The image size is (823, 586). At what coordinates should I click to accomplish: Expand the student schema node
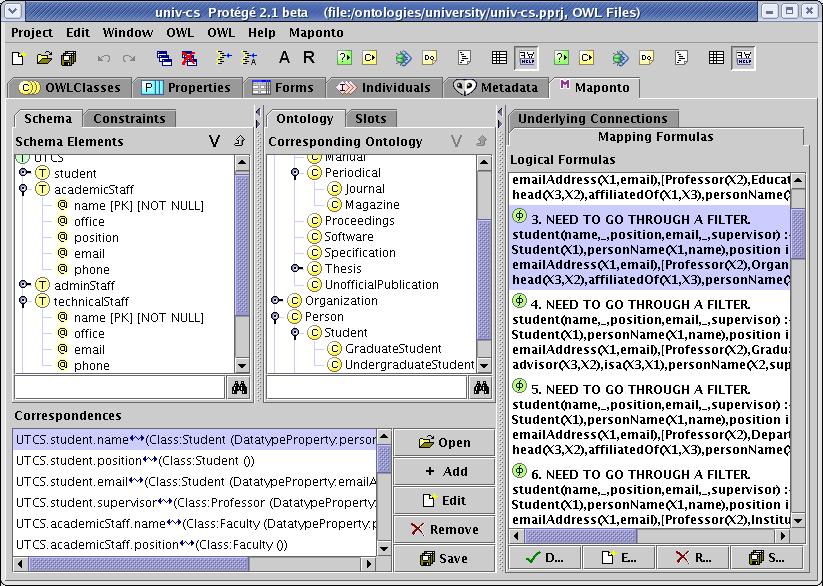click(x=23, y=172)
